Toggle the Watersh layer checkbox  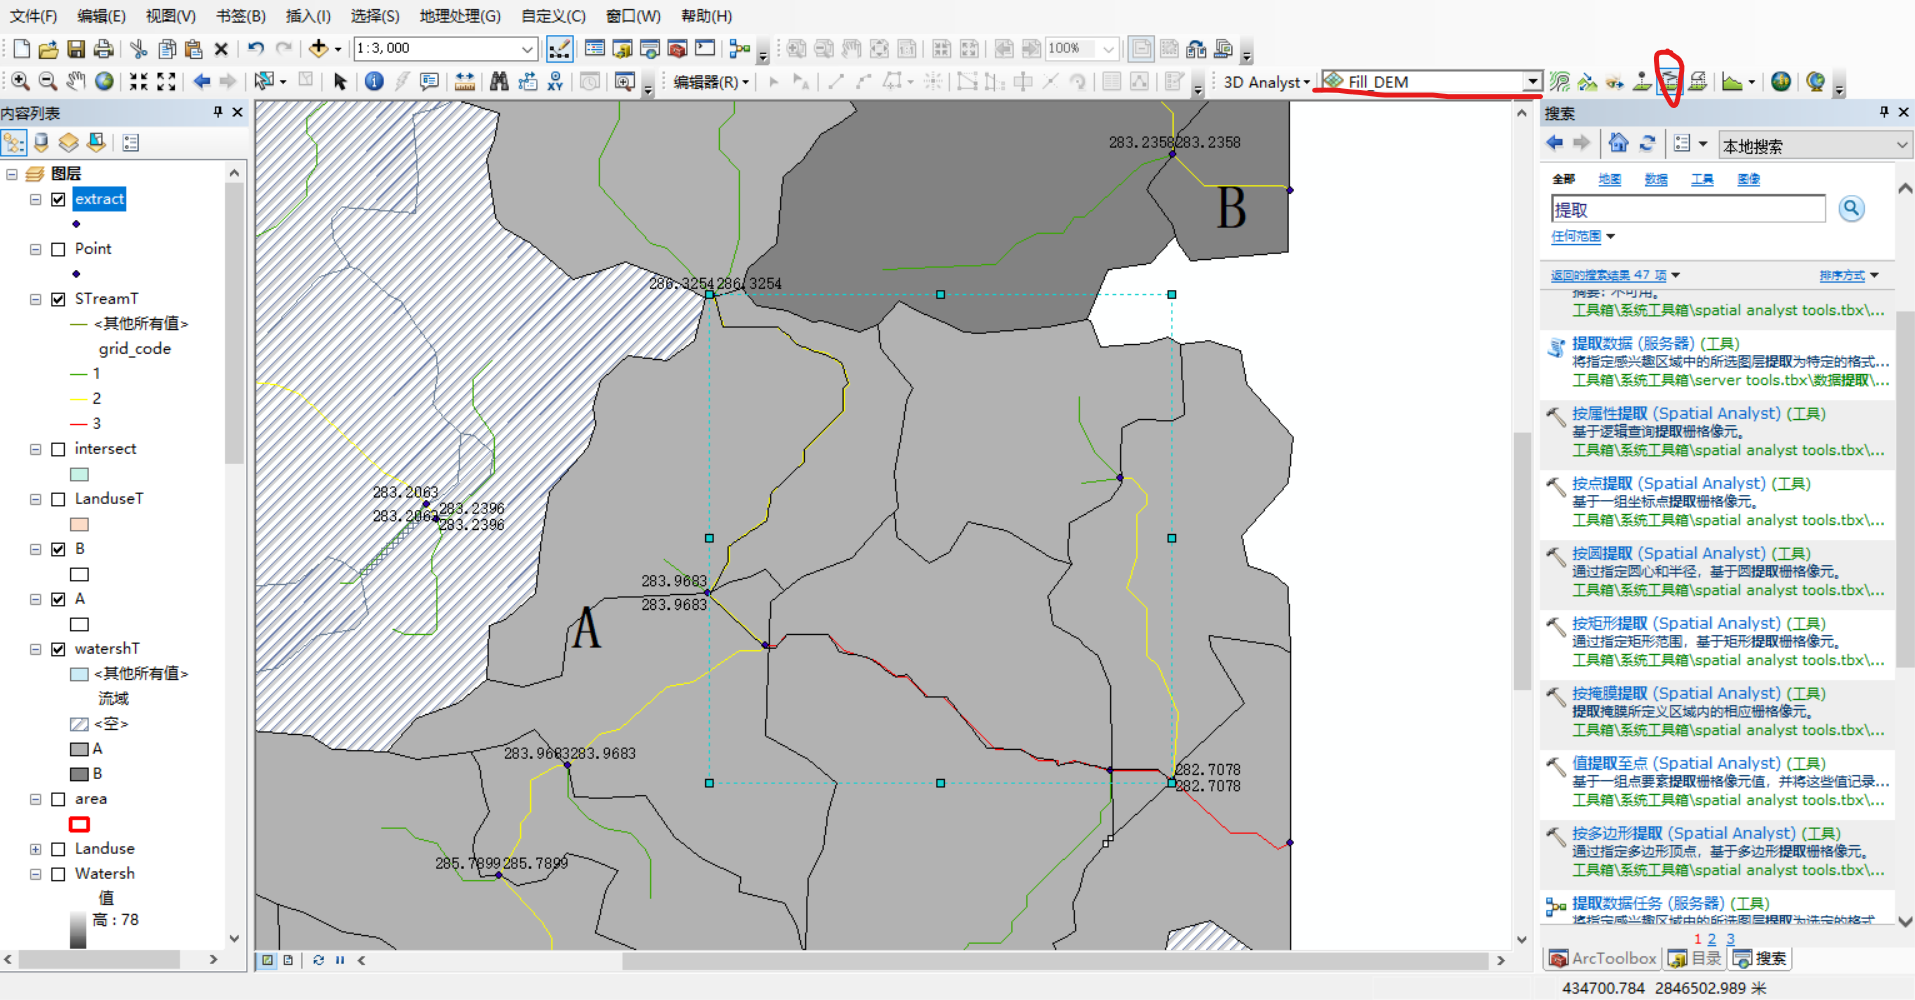[x=58, y=874]
